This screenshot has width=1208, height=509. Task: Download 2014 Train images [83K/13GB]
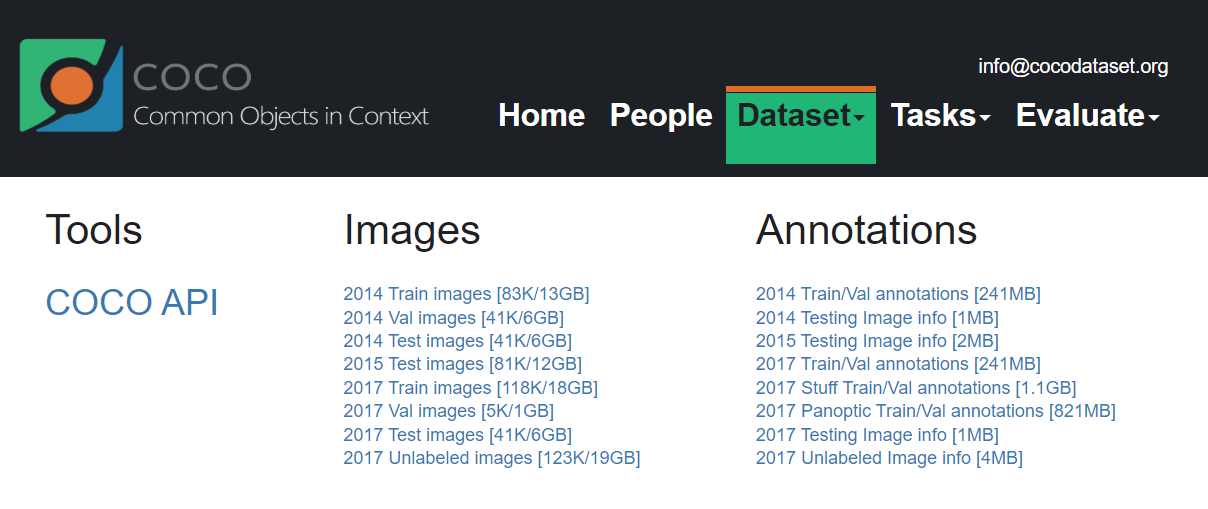(x=466, y=294)
